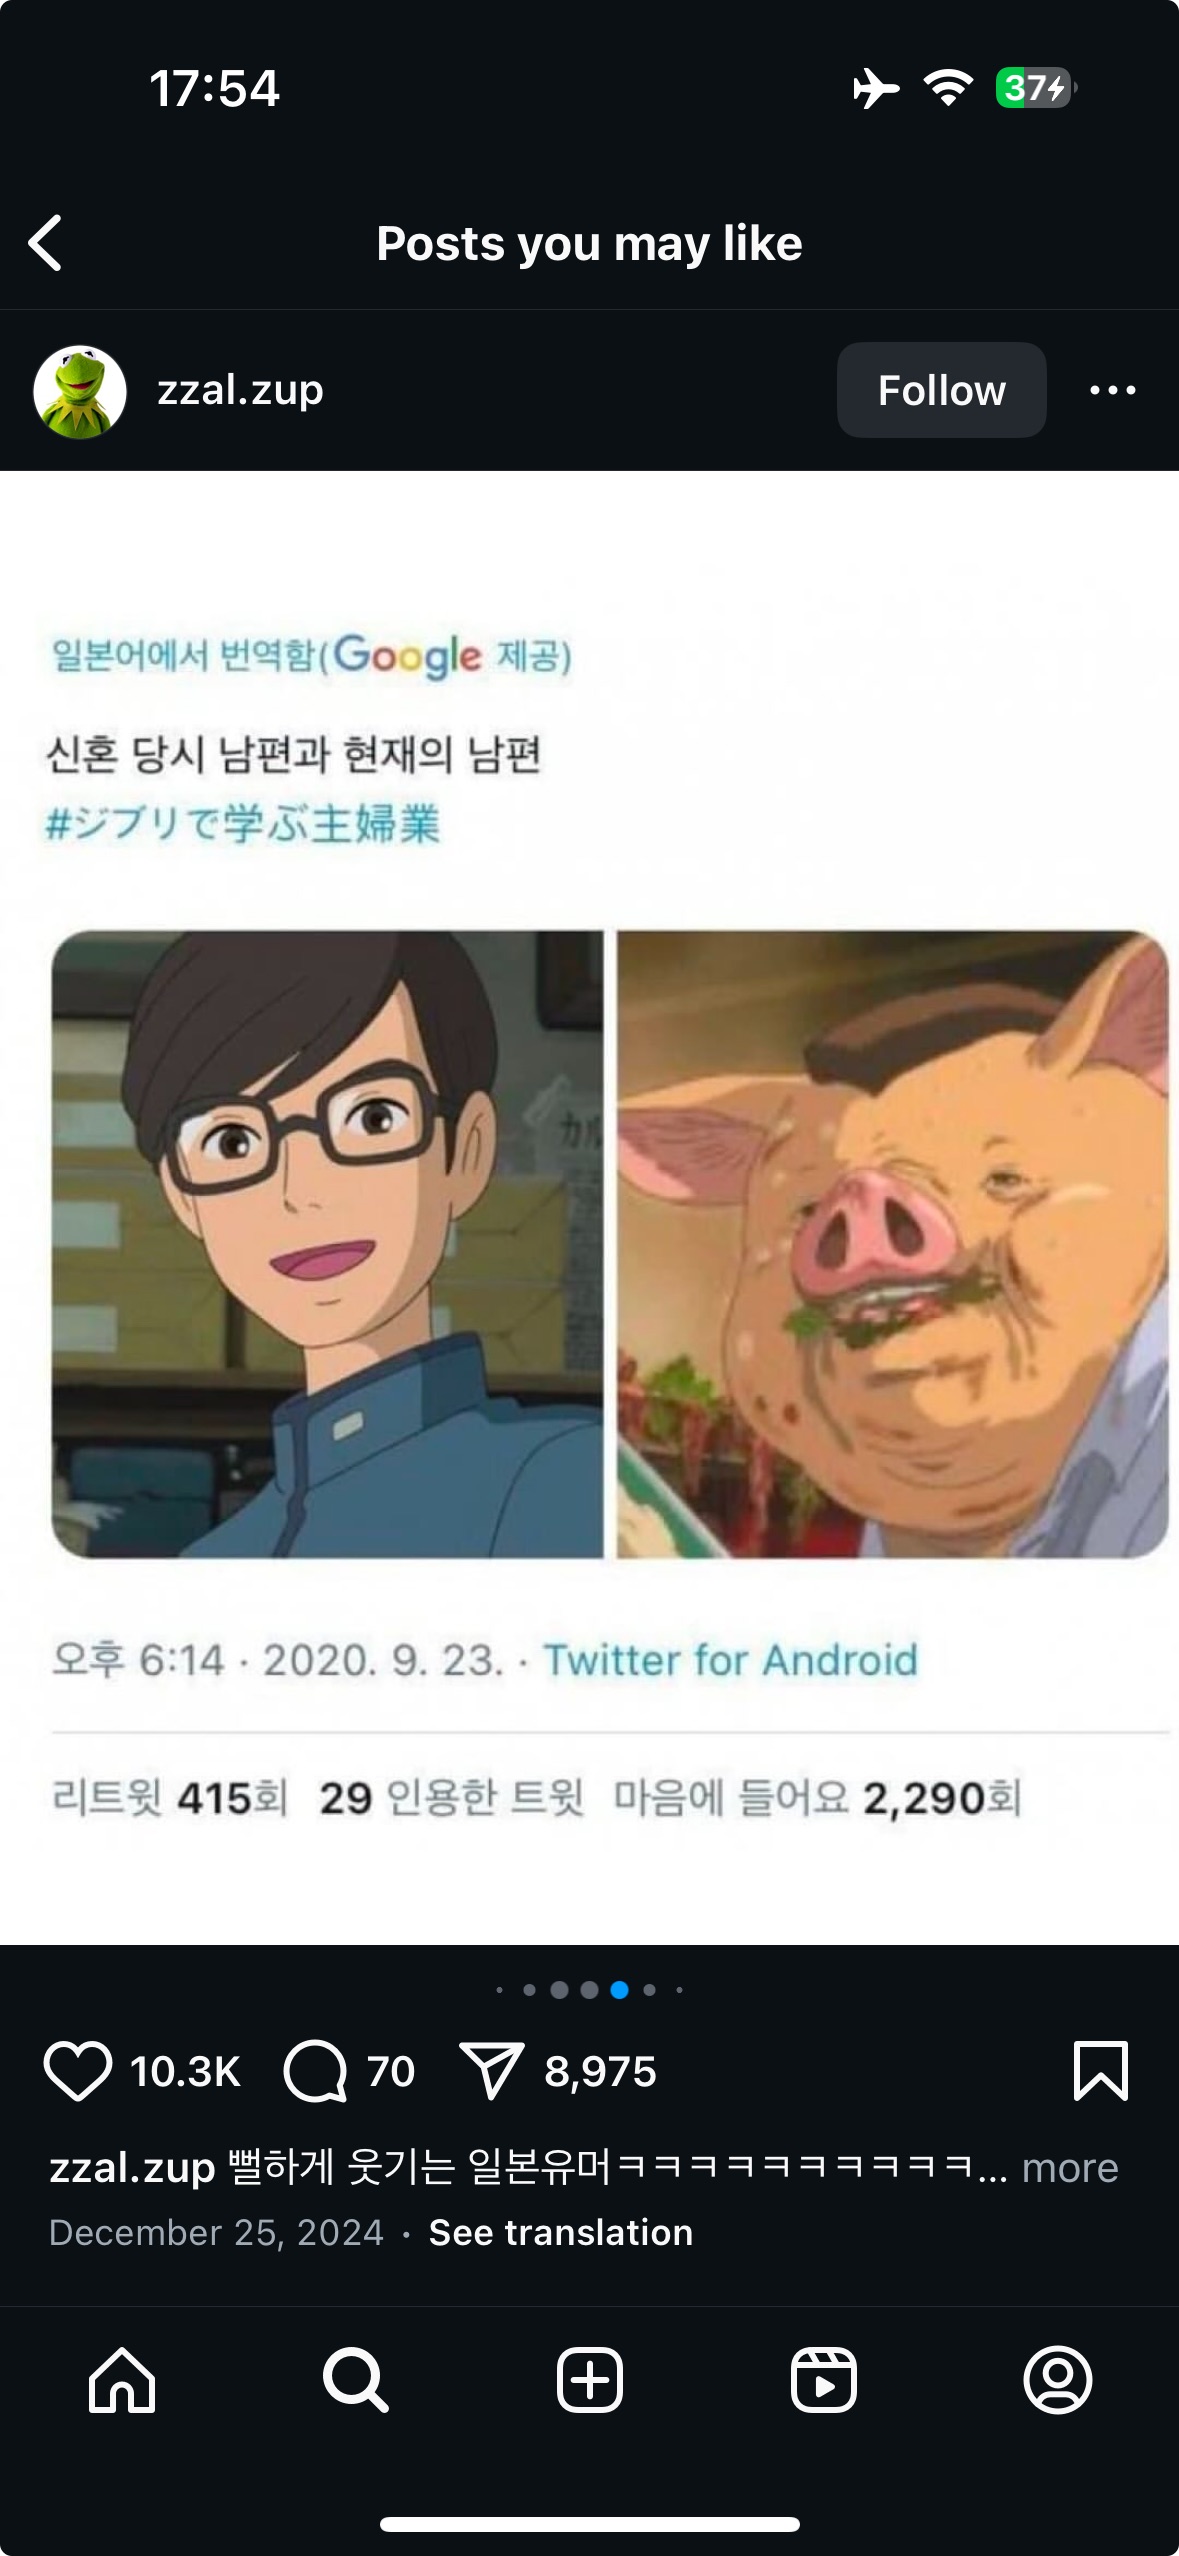The image size is (1179, 2556).
Task: Tap See translation link
Action: click(560, 2232)
